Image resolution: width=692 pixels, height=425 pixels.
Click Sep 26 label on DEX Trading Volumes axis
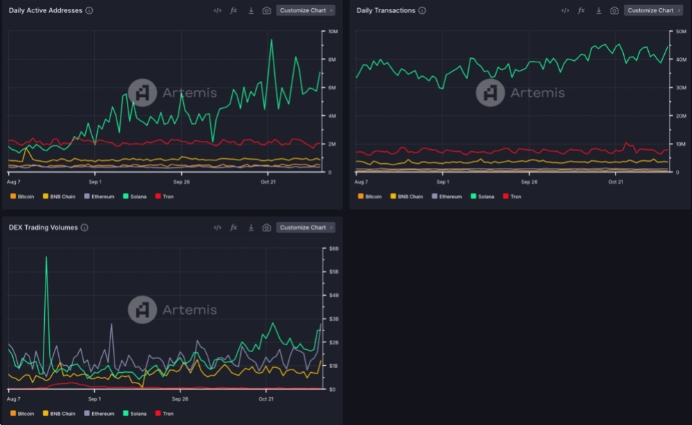[180, 399]
